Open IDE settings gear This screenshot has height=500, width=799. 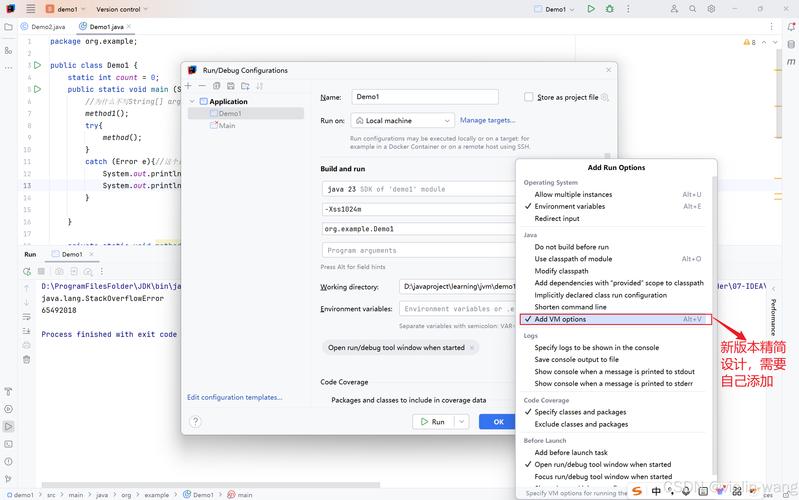pyautogui.click(x=711, y=9)
